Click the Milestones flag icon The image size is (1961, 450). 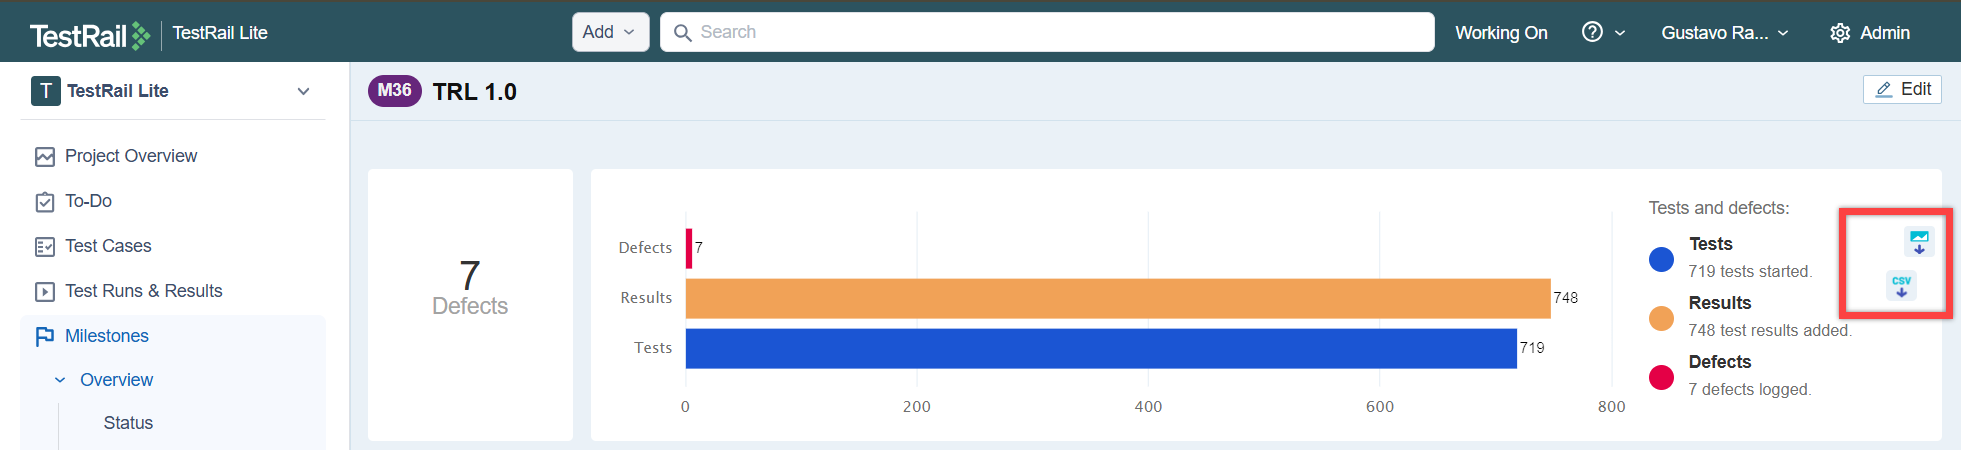[x=45, y=337]
